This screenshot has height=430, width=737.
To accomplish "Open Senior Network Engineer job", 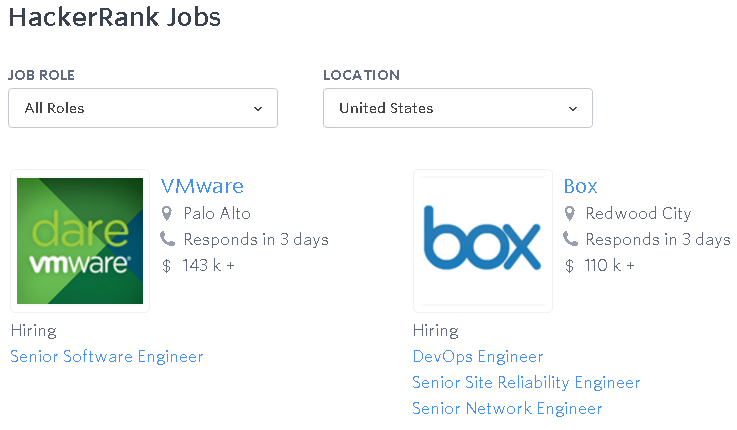I will point(507,408).
